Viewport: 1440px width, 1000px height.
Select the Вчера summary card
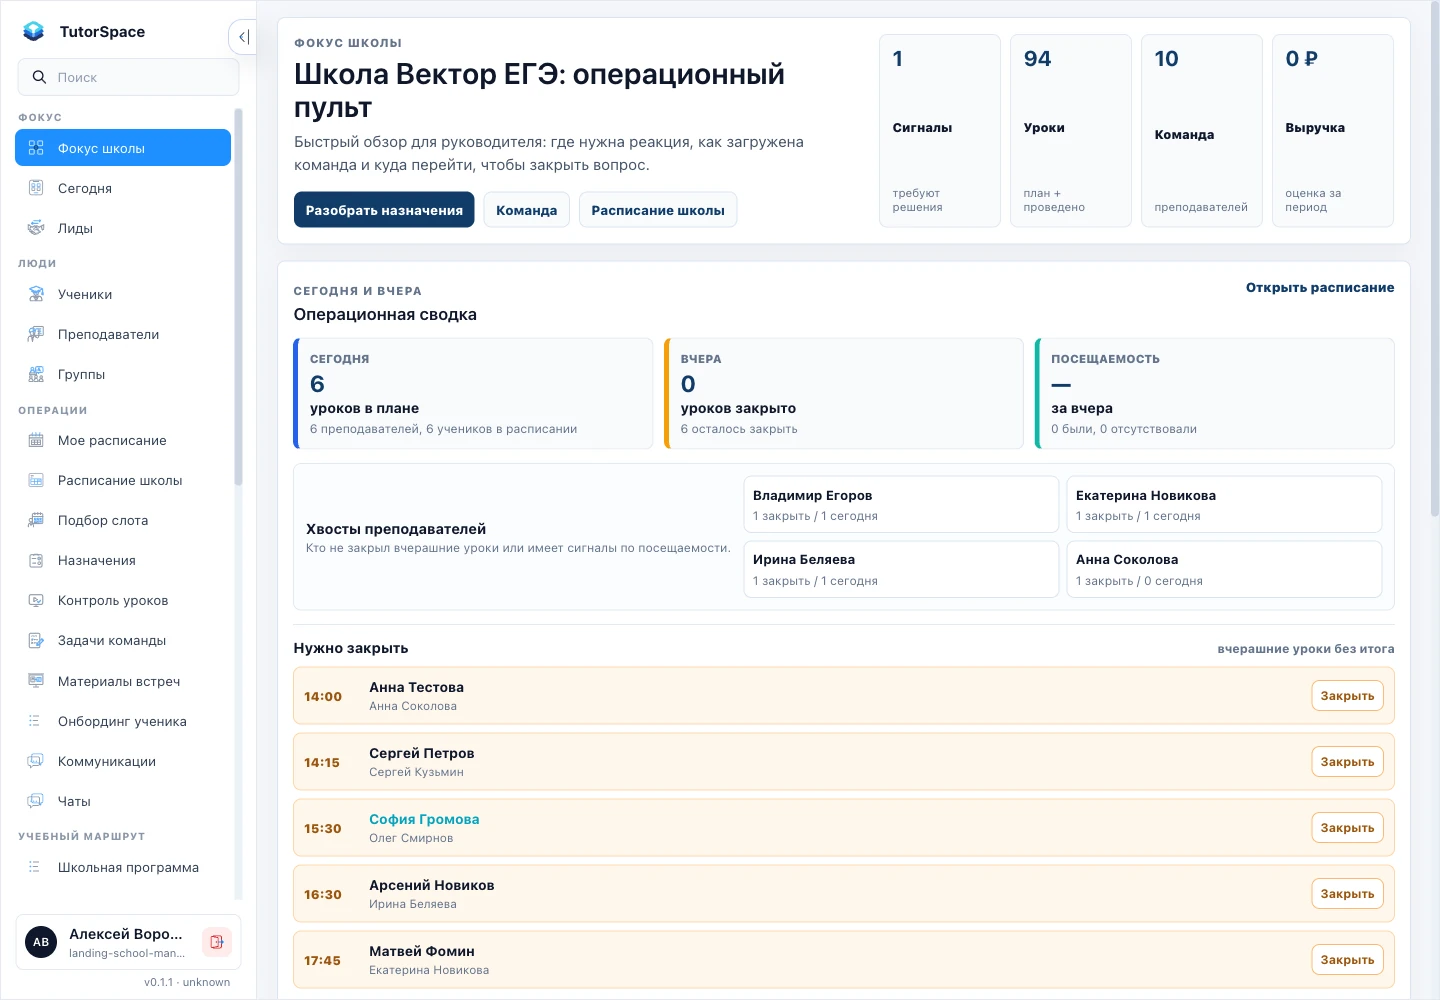[x=844, y=393]
